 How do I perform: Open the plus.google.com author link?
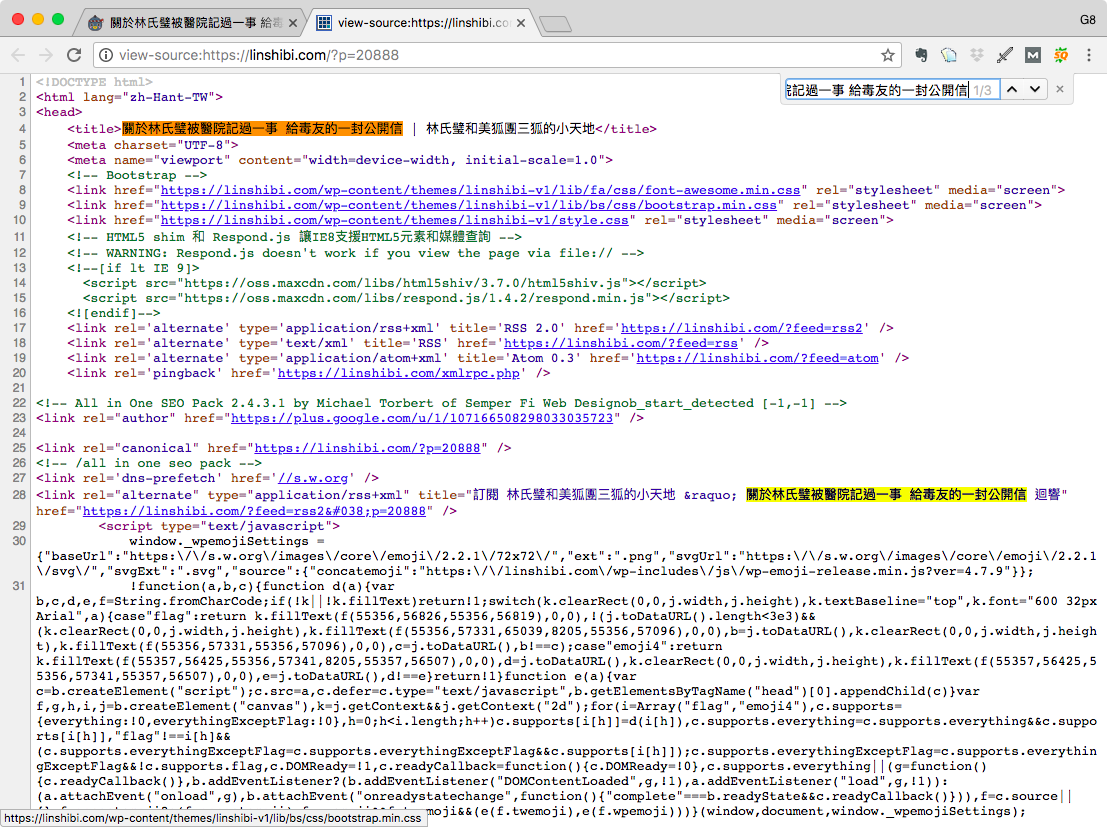tap(422, 418)
